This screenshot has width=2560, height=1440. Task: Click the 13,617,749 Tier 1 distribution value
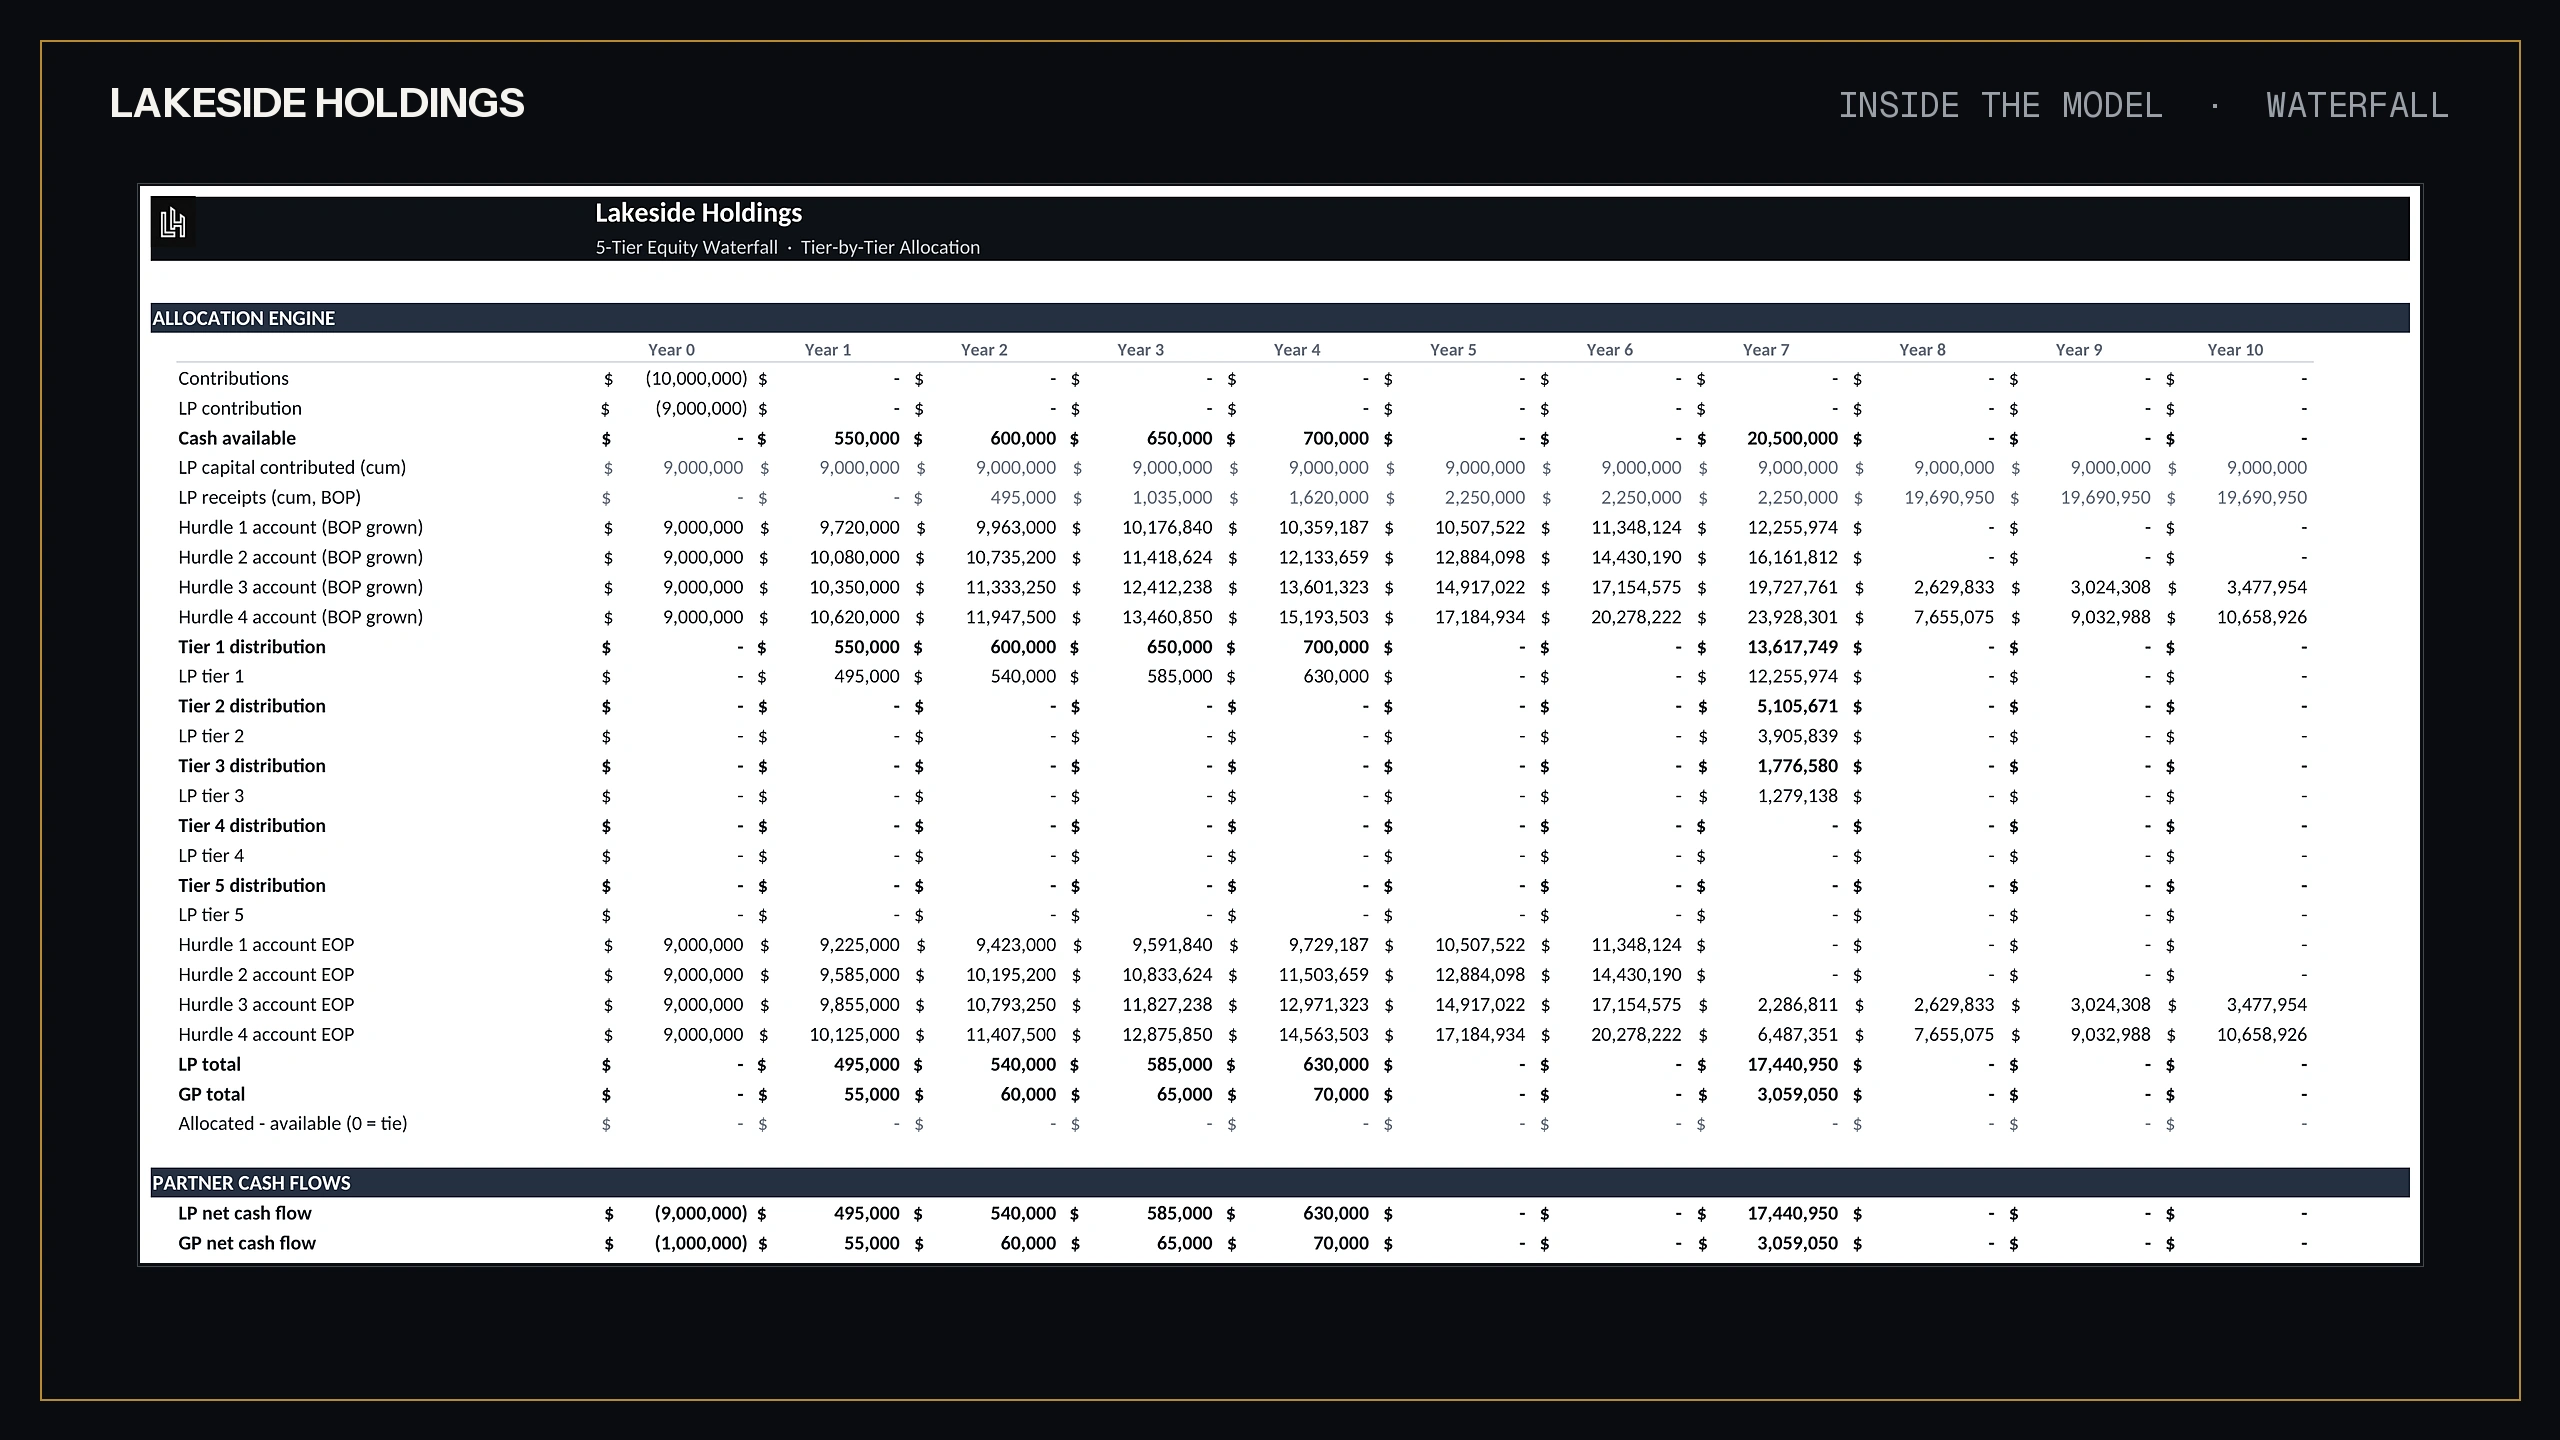[x=1793, y=647]
